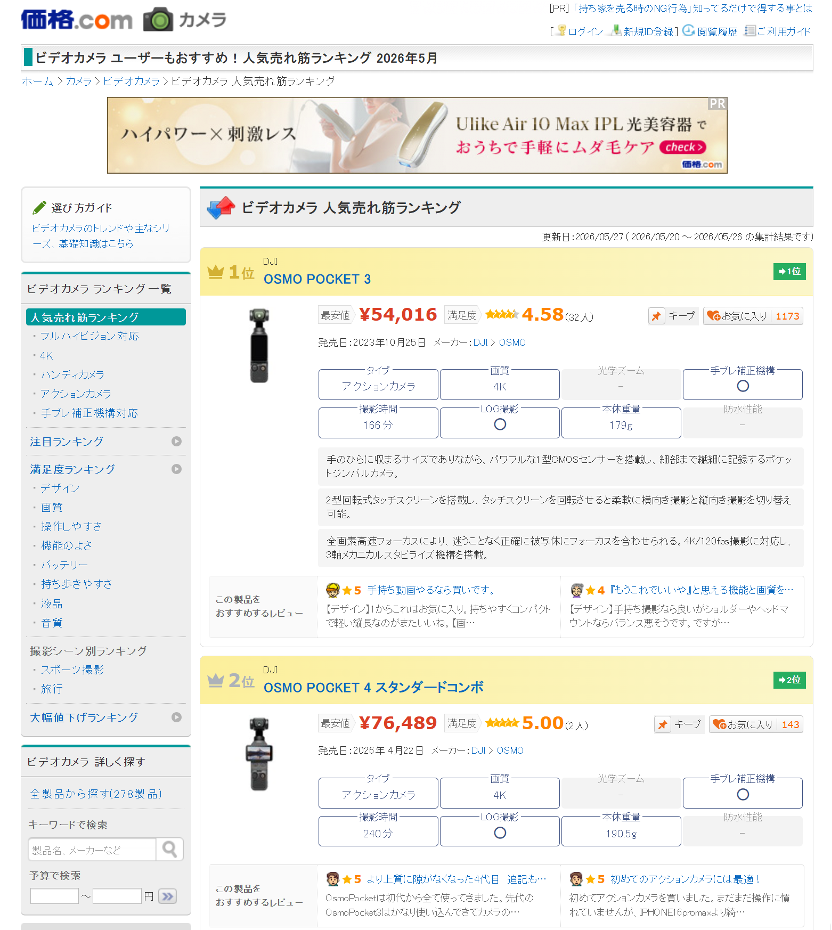Click OSMO POCKET 3 product thumbnail
Viewport: 832px width, 930px height.
coord(259,346)
